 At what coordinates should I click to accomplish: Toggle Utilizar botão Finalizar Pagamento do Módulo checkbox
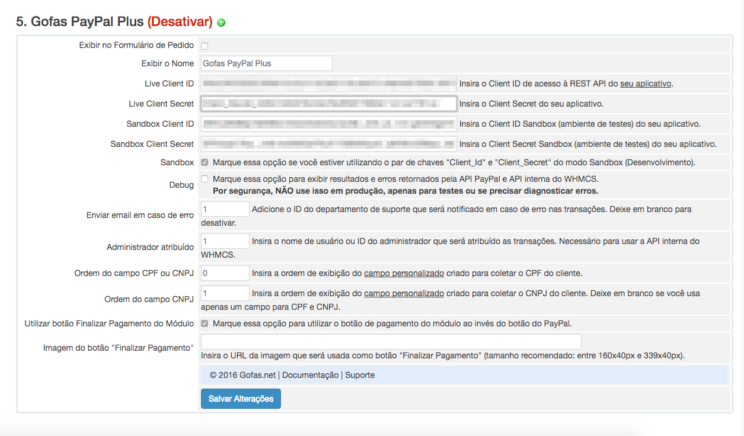(x=205, y=324)
